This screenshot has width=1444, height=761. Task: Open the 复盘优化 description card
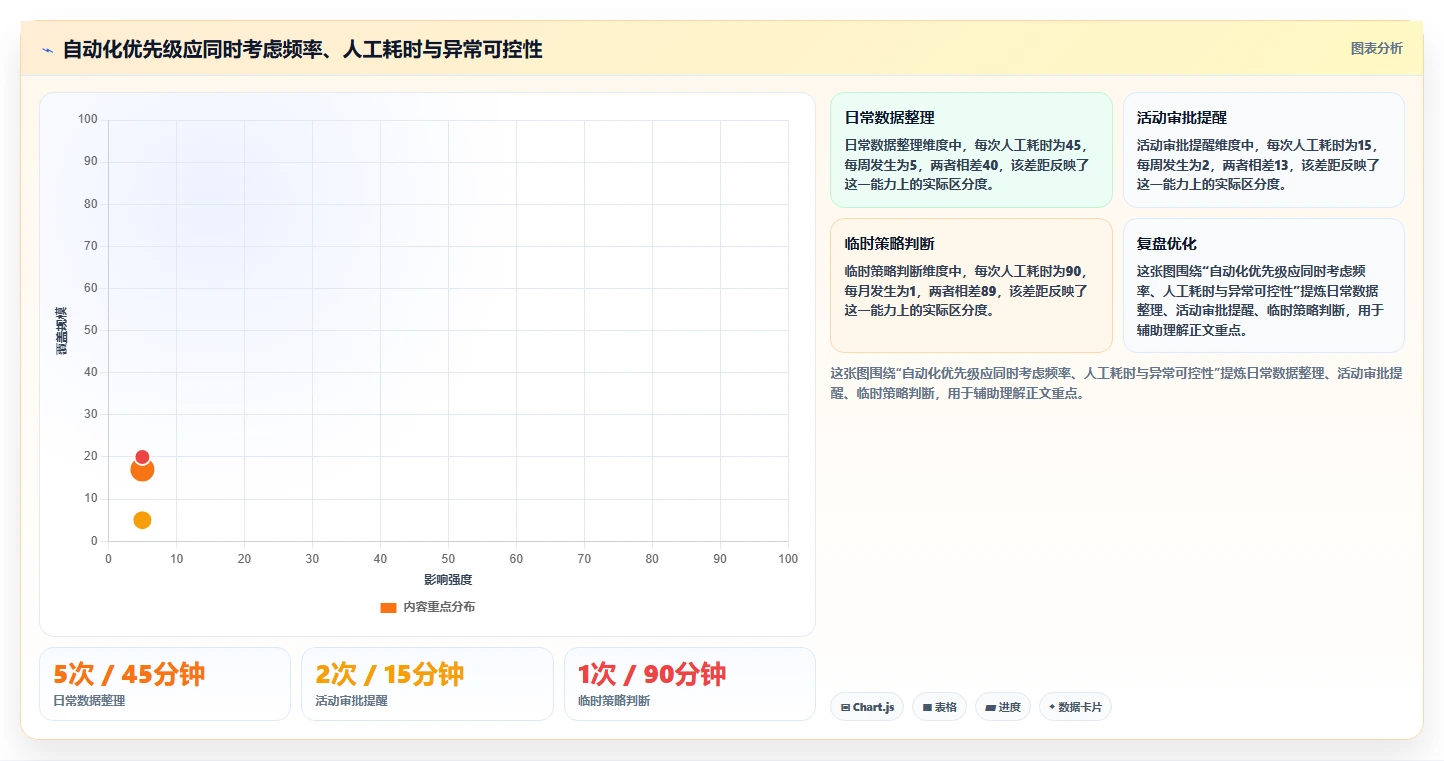(x=1263, y=286)
